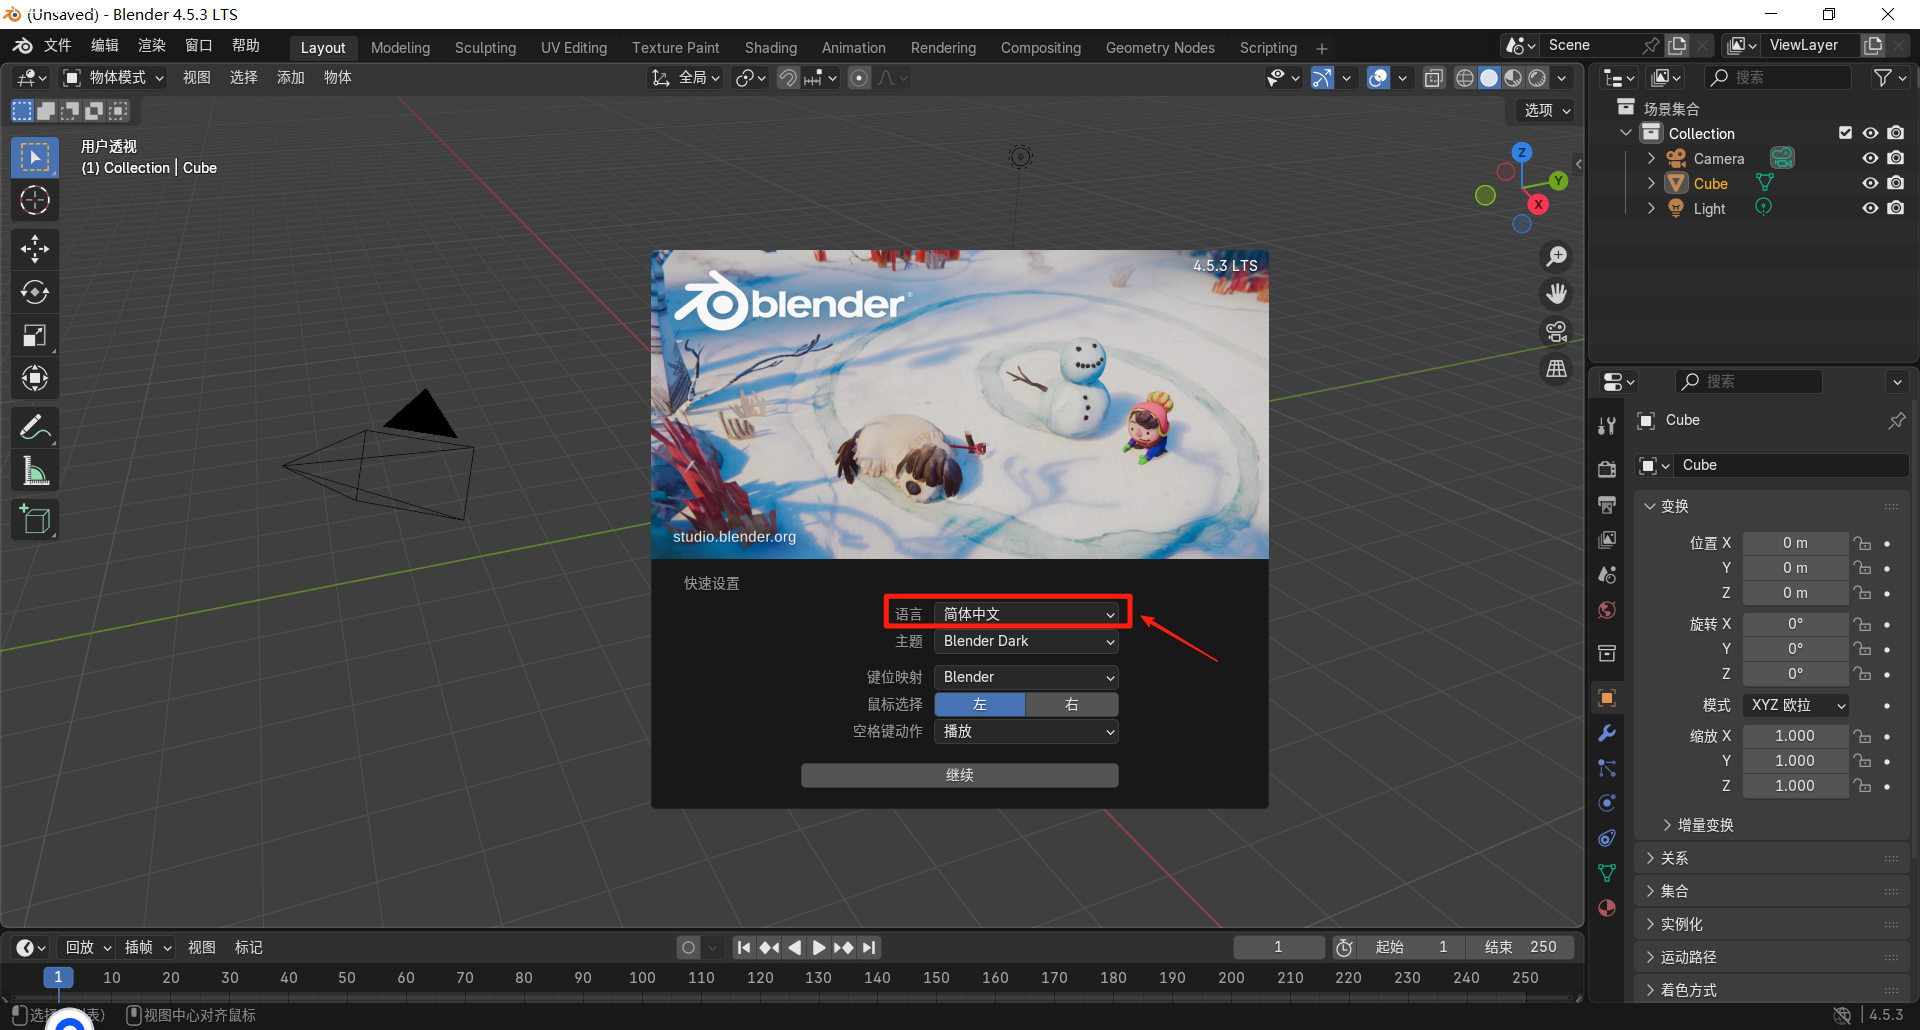
Task: Disable the Cube camera render visibility
Action: (1897, 183)
